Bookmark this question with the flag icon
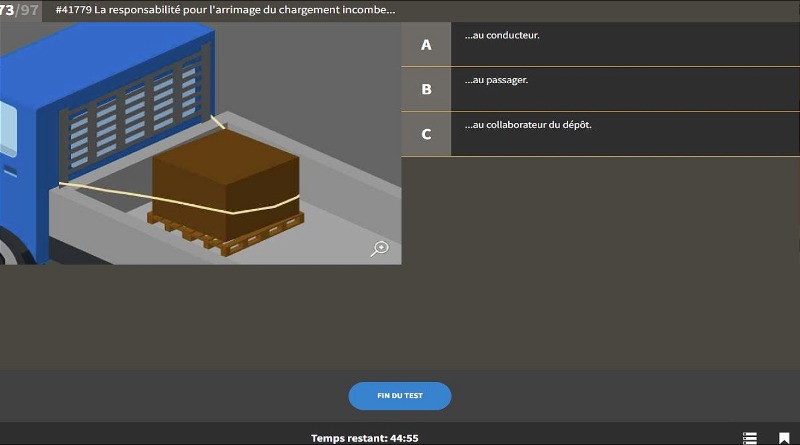Viewport: 800px width, 445px height. tap(784, 438)
